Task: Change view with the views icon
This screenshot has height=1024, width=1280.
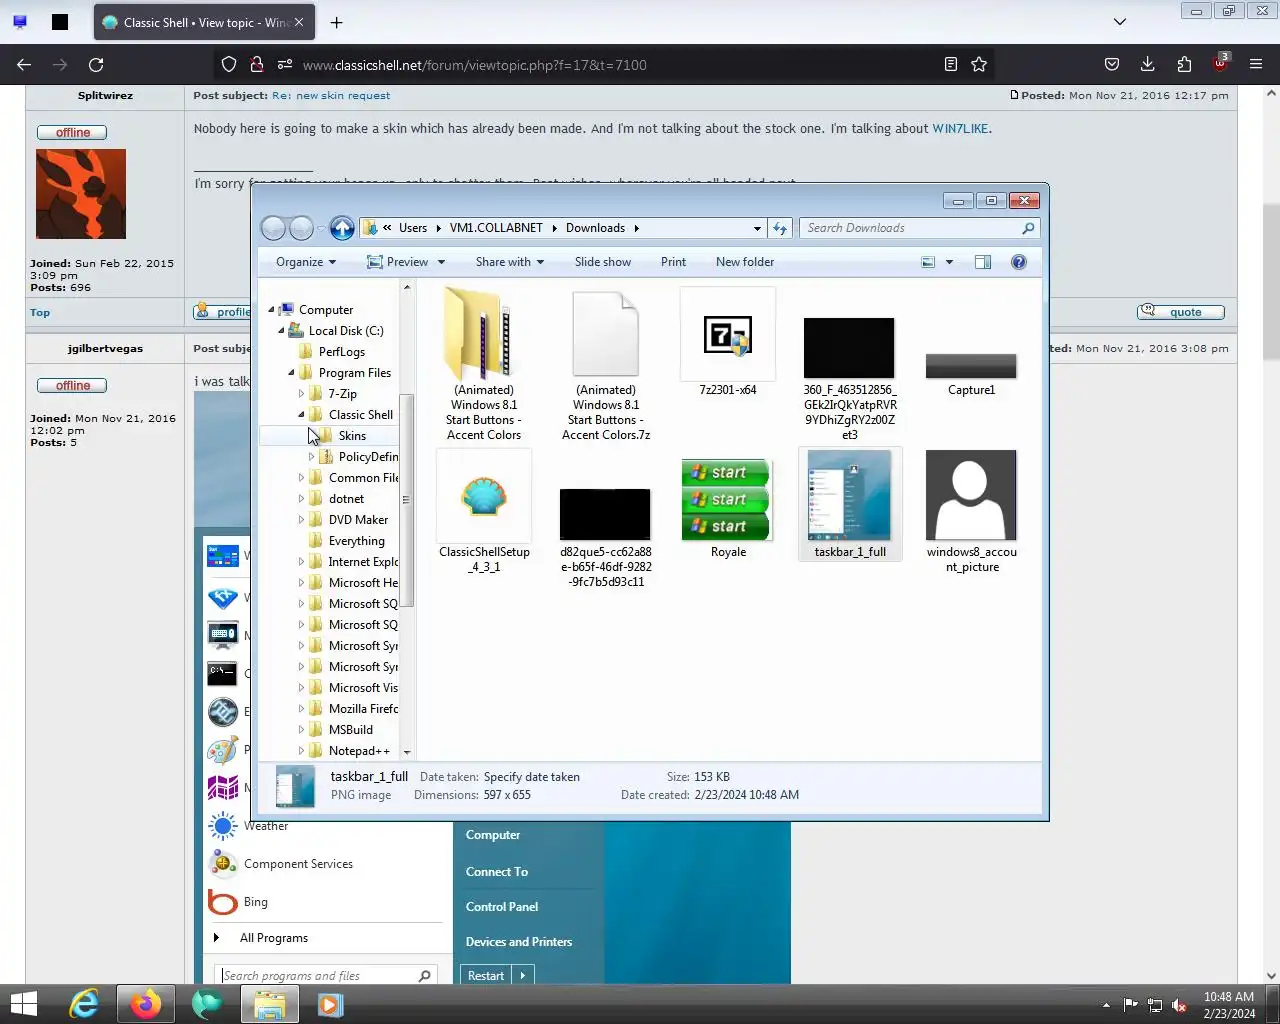Action: point(928,262)
